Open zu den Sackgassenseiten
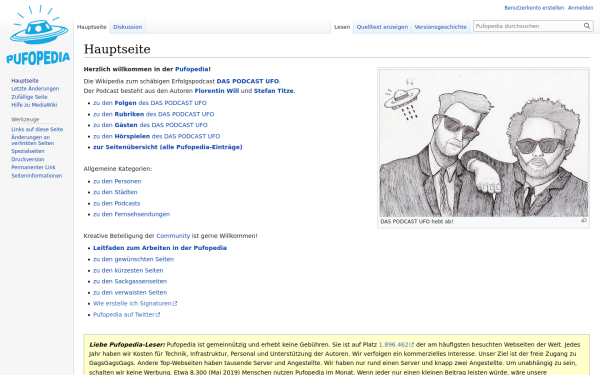The width and height of the screenshot is (600, 375). 130,281
